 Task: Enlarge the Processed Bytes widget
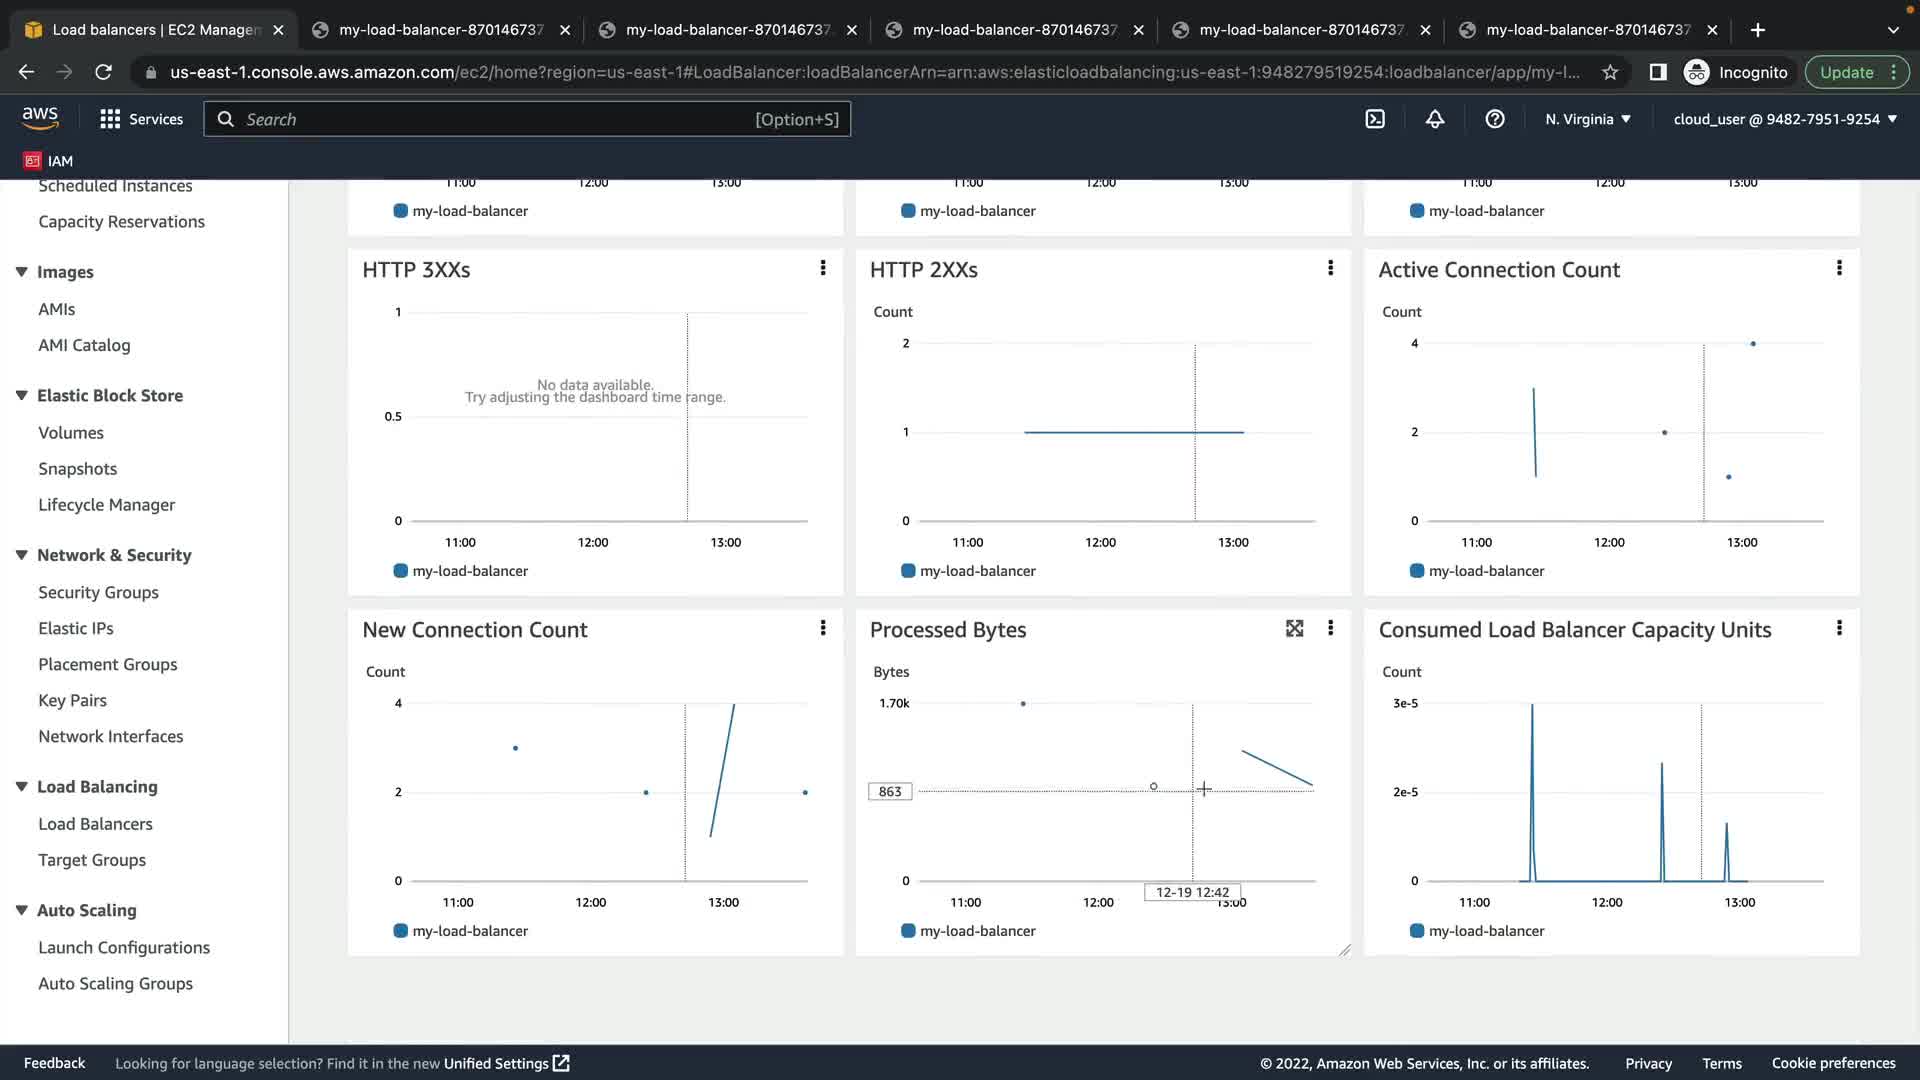pyautogui.click(x=1294, y=628)
